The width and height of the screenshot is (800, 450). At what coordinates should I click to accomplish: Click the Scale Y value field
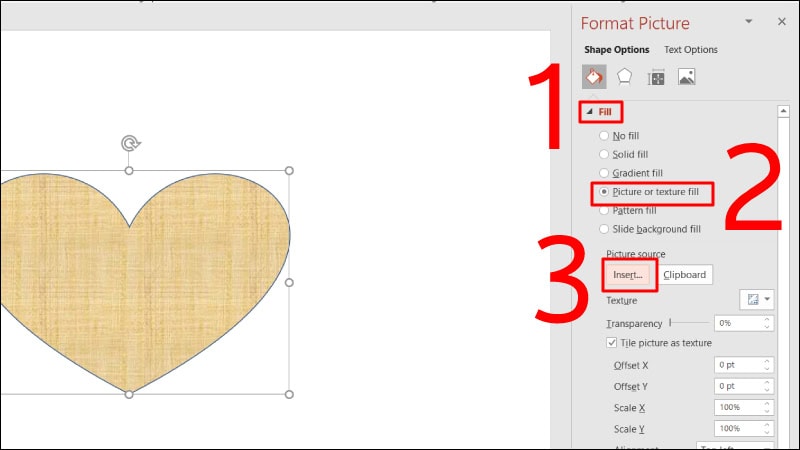coord(738,429)
